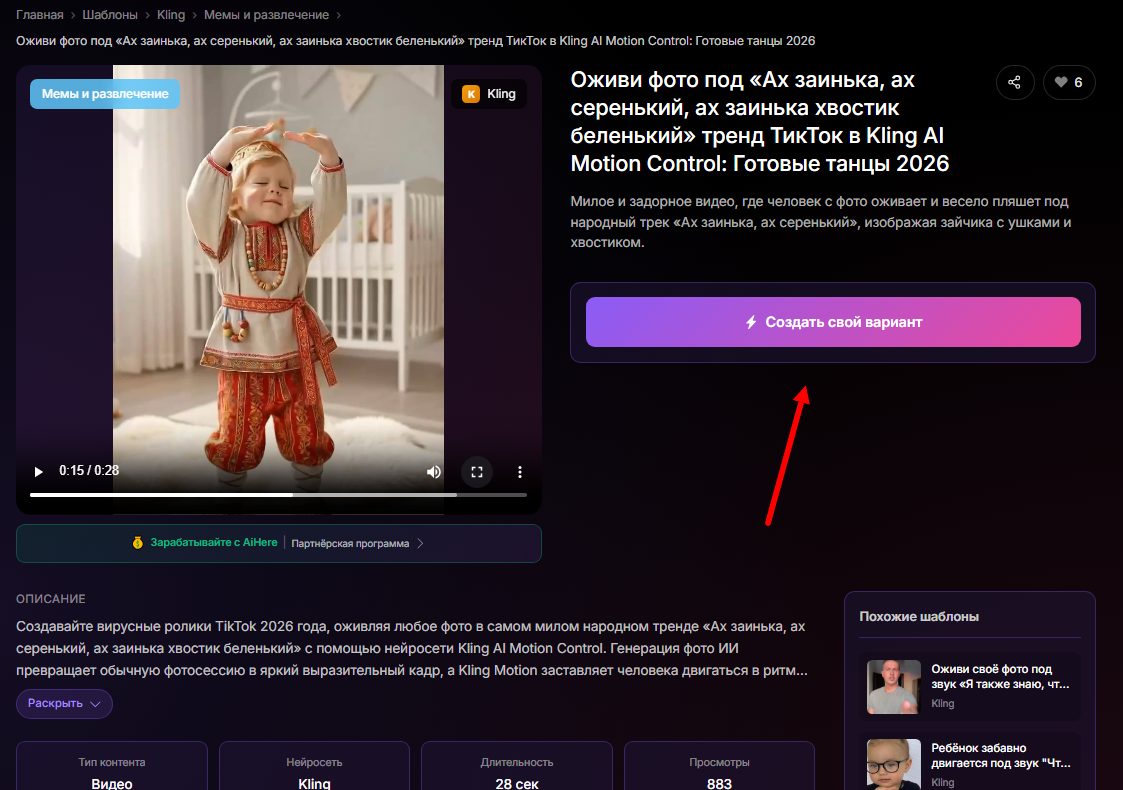Mute the video with the speaker icon
The image size is (1123, 790).
click(434, 472)
